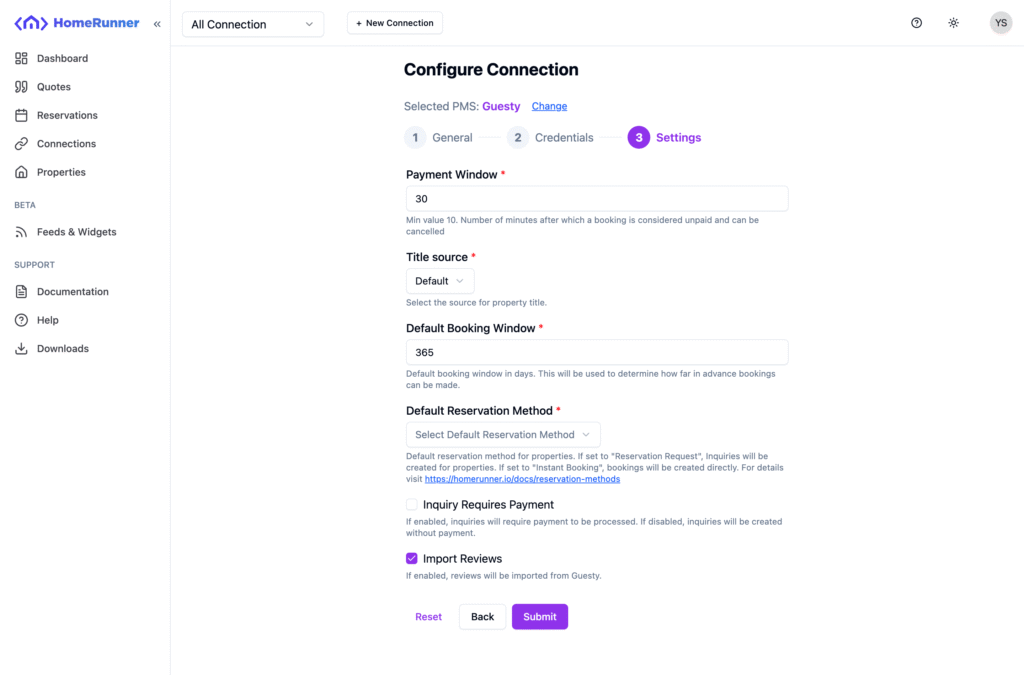The width and height of the screenshot is (1024, 675).
Task: Click the help question mark icon in header
Action: (x=916, y=23)
